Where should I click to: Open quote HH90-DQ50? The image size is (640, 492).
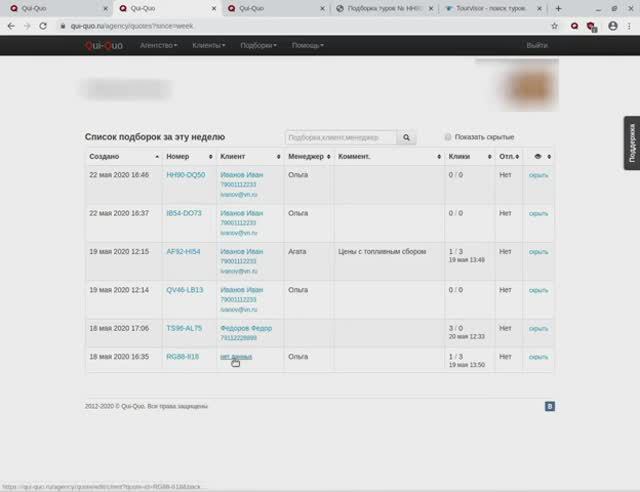click(186, 175)
